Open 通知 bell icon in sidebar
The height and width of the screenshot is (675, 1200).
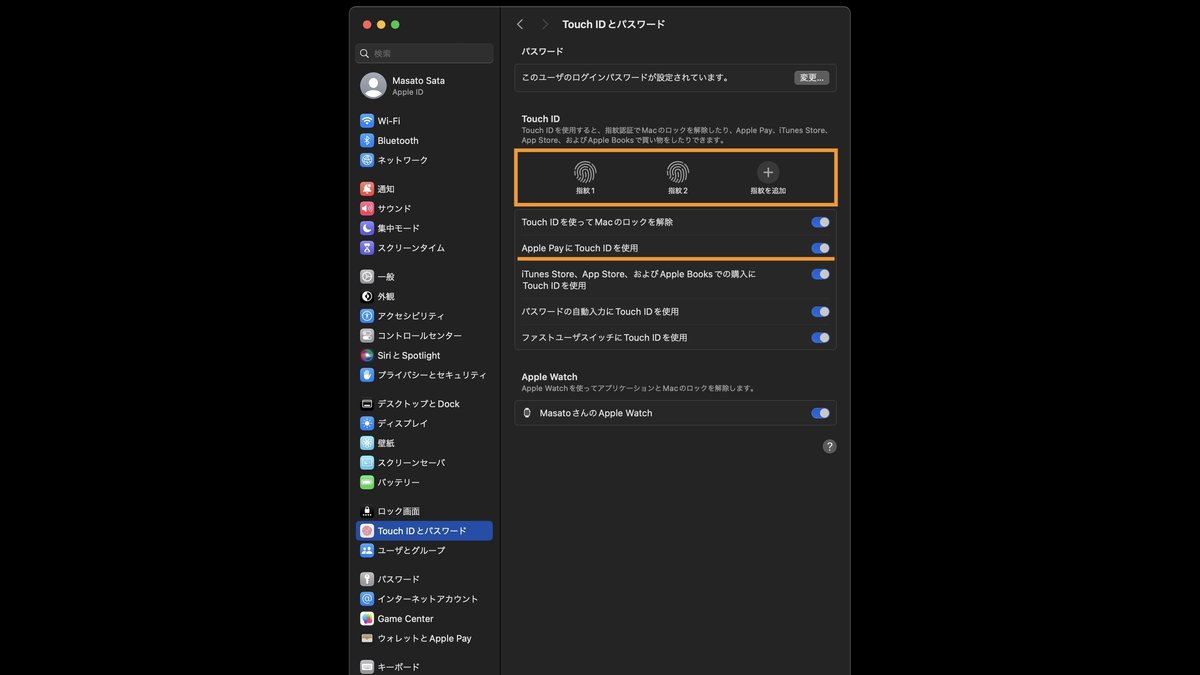coord(367,189)
